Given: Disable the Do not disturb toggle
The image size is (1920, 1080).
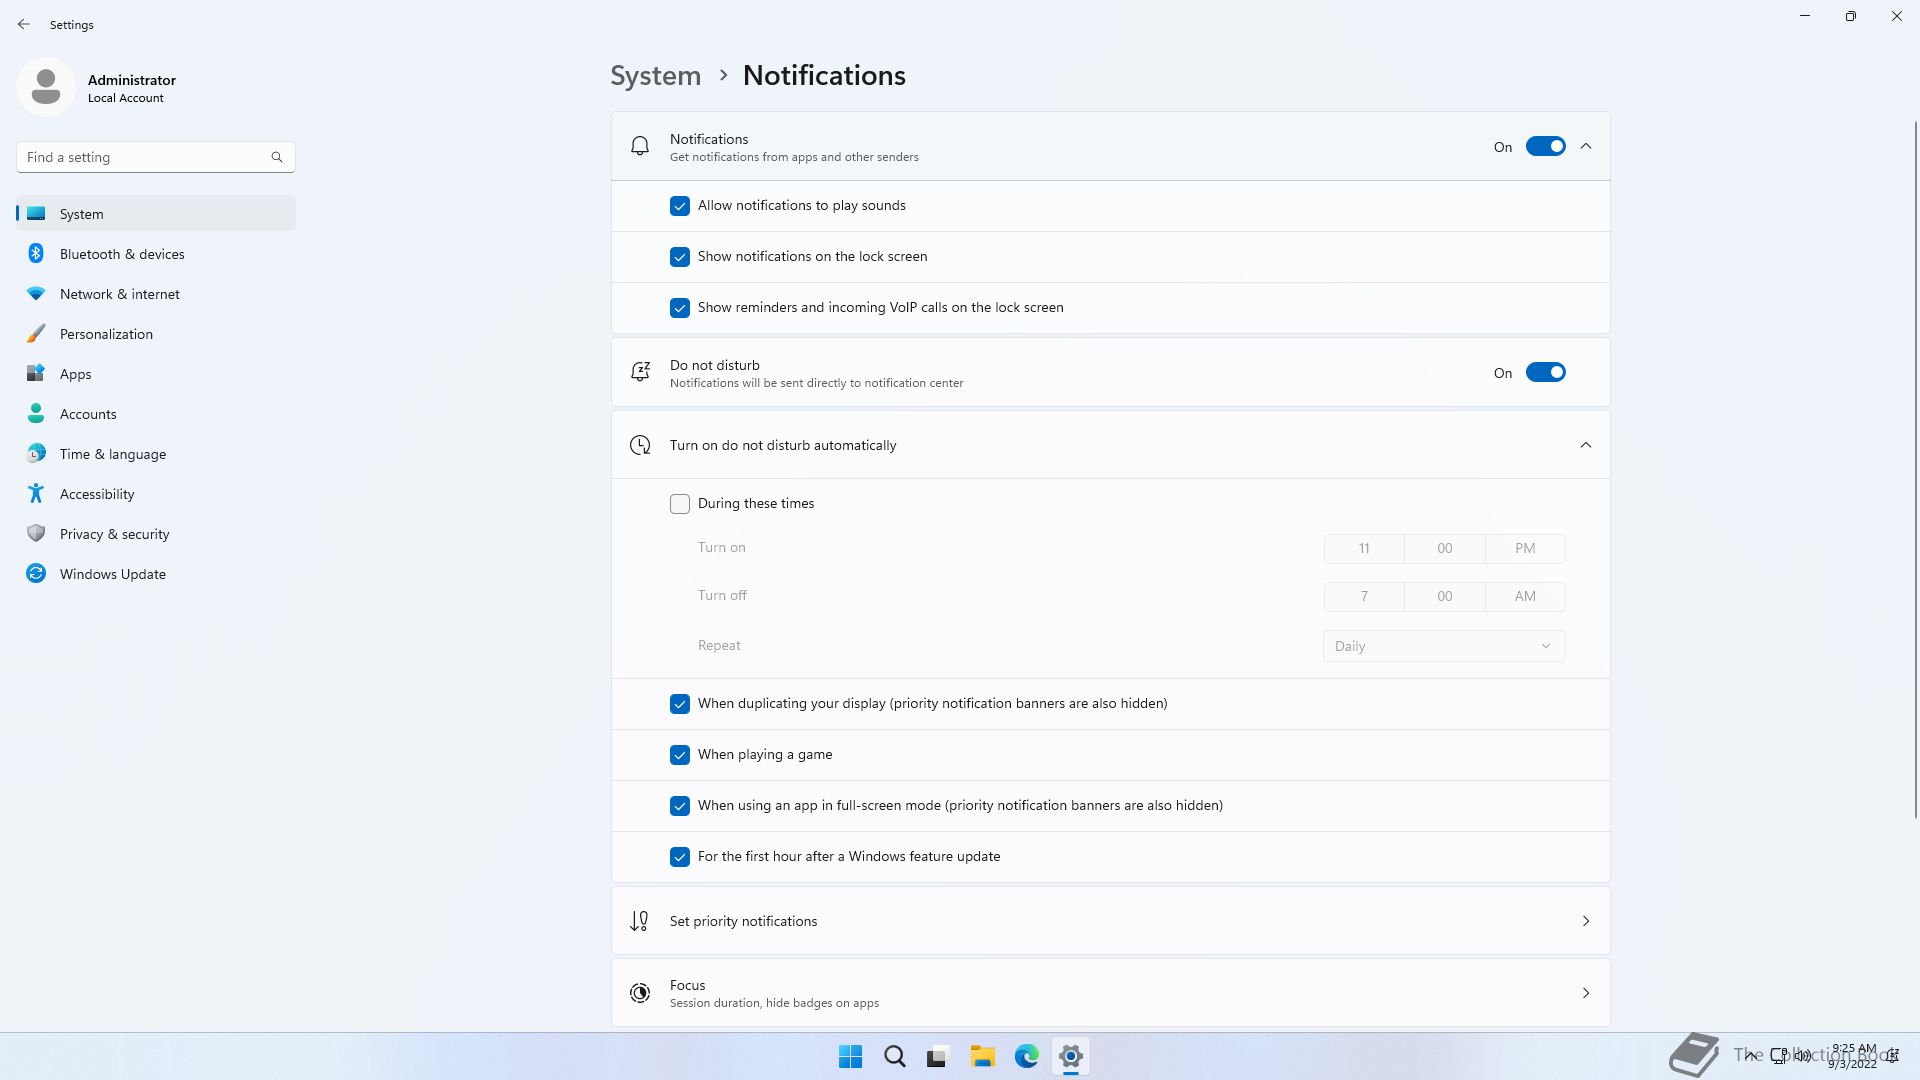Looking at the screenshot, I should 1545,373.
